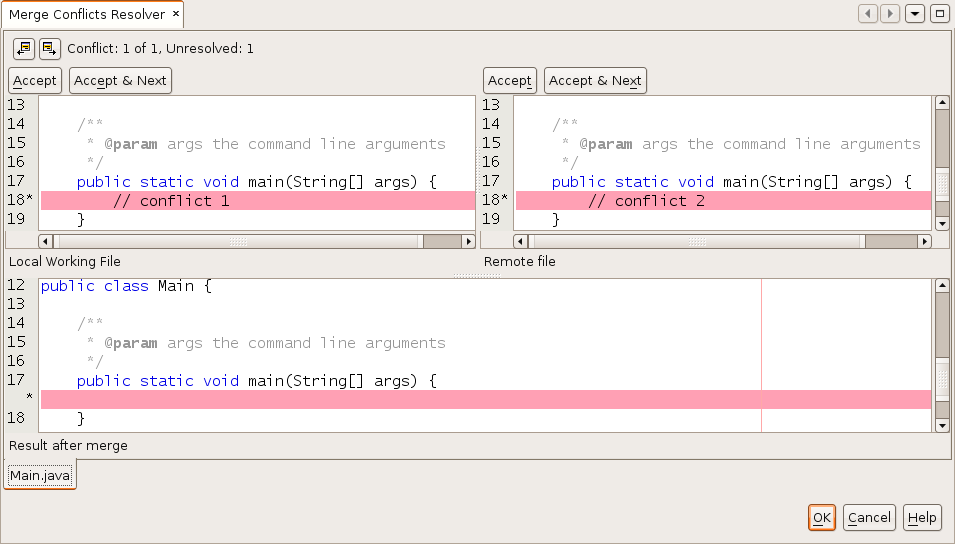Maximize the resolver window panel
Screen dimensions: 955x544
(x=940, y=13)
